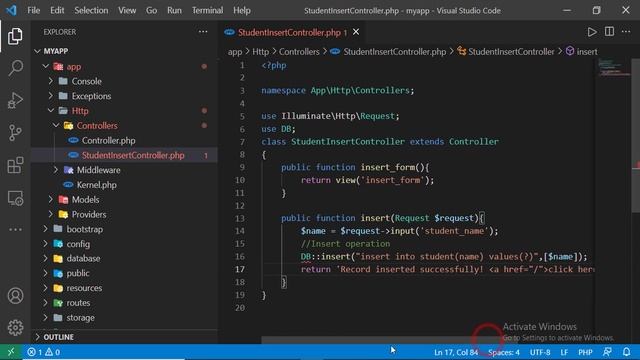Change indentation via Spaces: 4
Image resolution: width=640 pixels, height=360 pixels.
[504, 352]
